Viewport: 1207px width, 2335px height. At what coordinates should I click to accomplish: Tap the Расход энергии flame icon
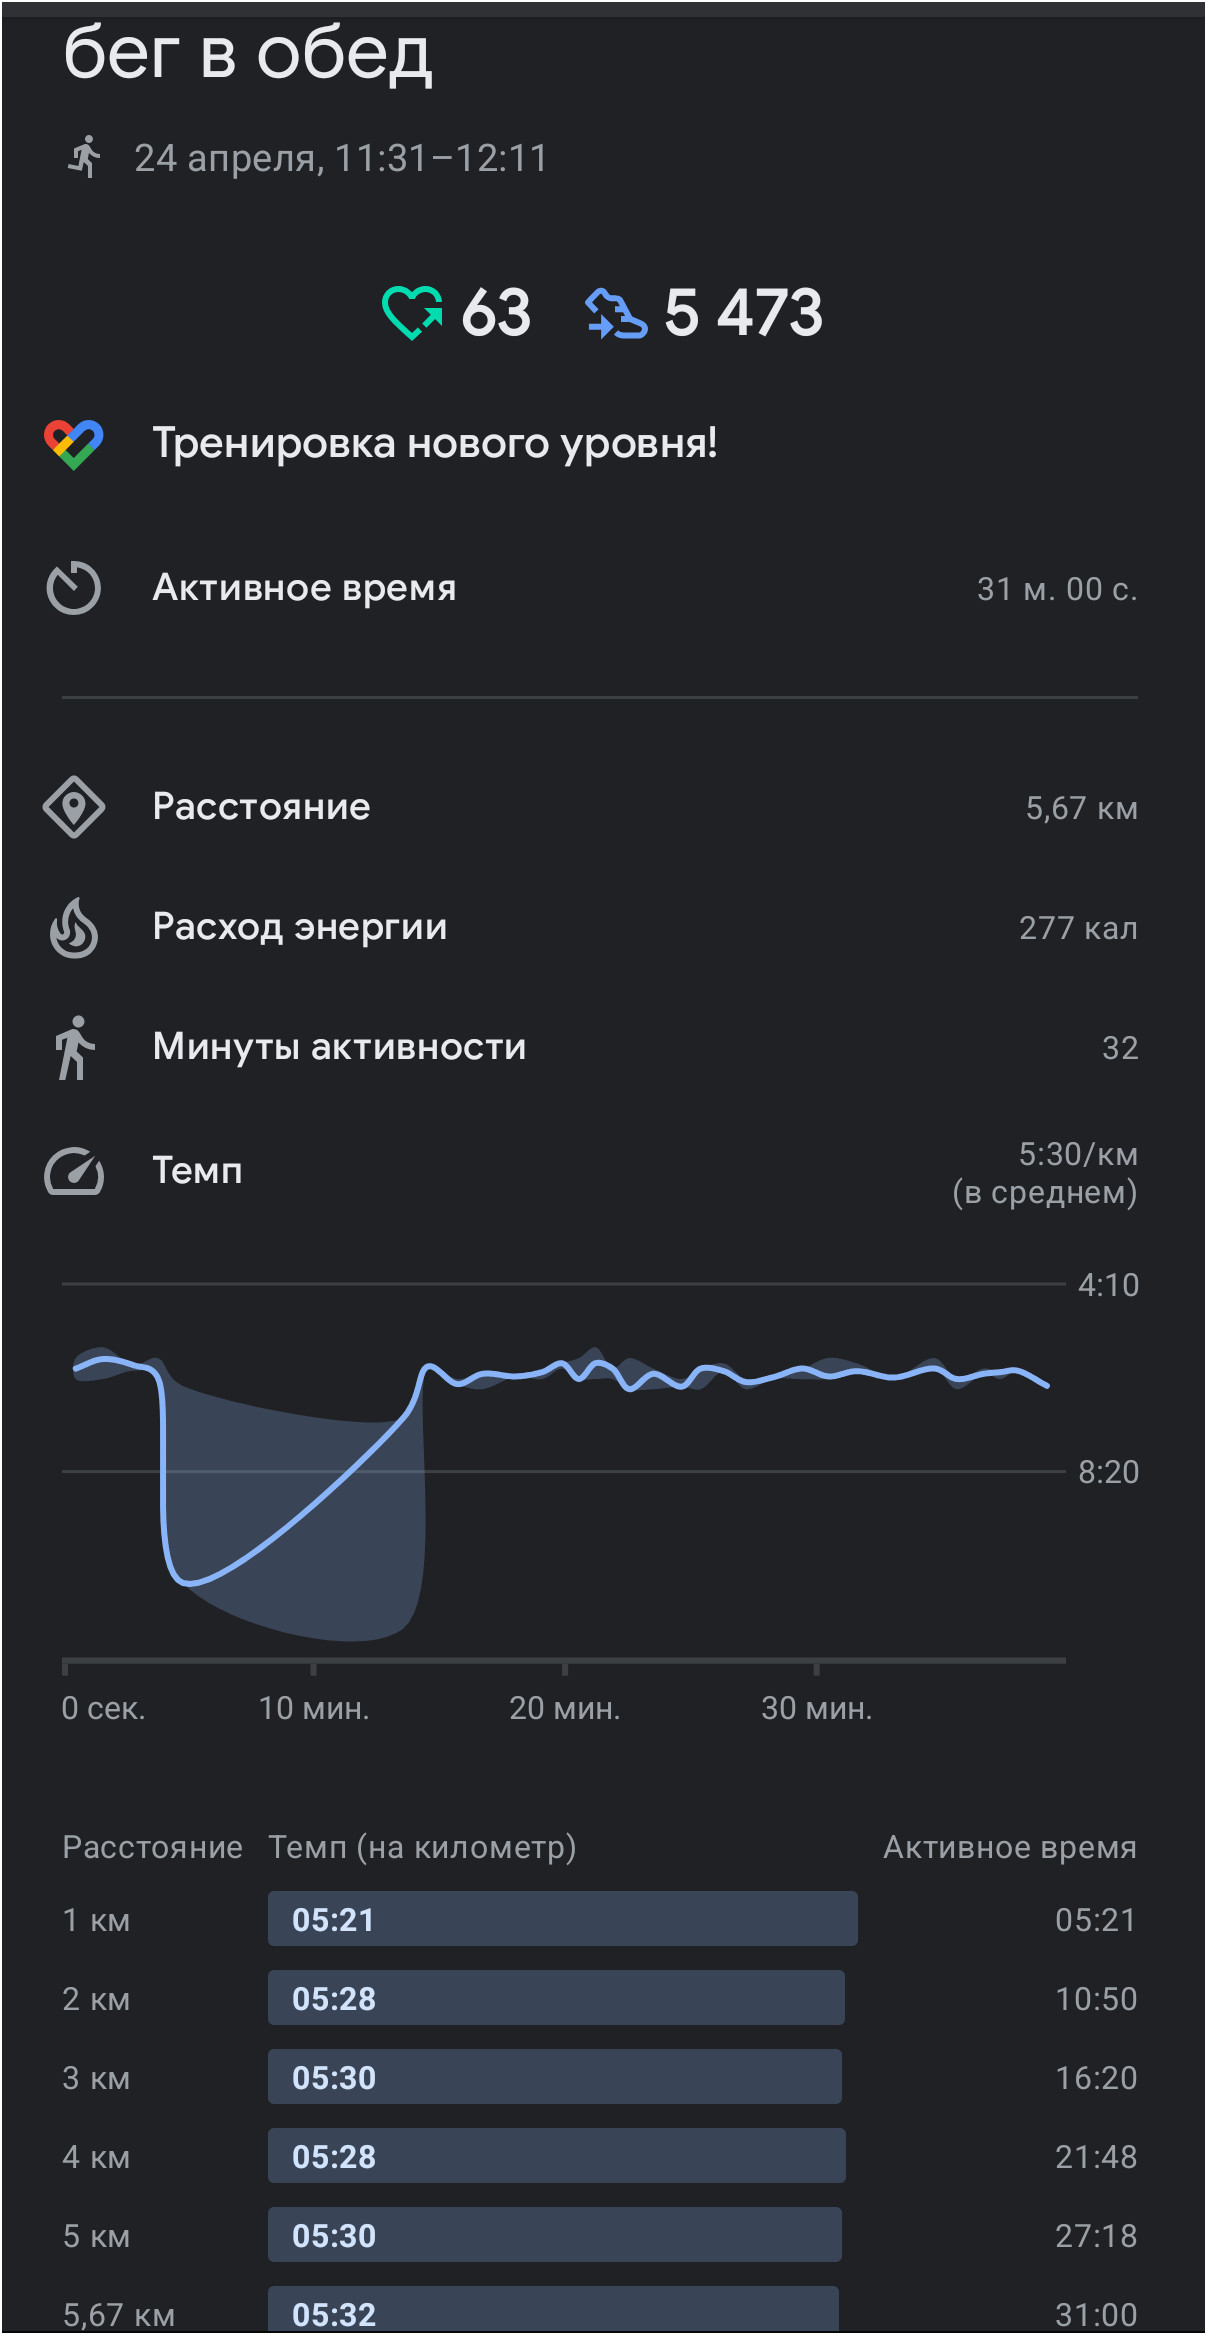(x=74, y=928)
